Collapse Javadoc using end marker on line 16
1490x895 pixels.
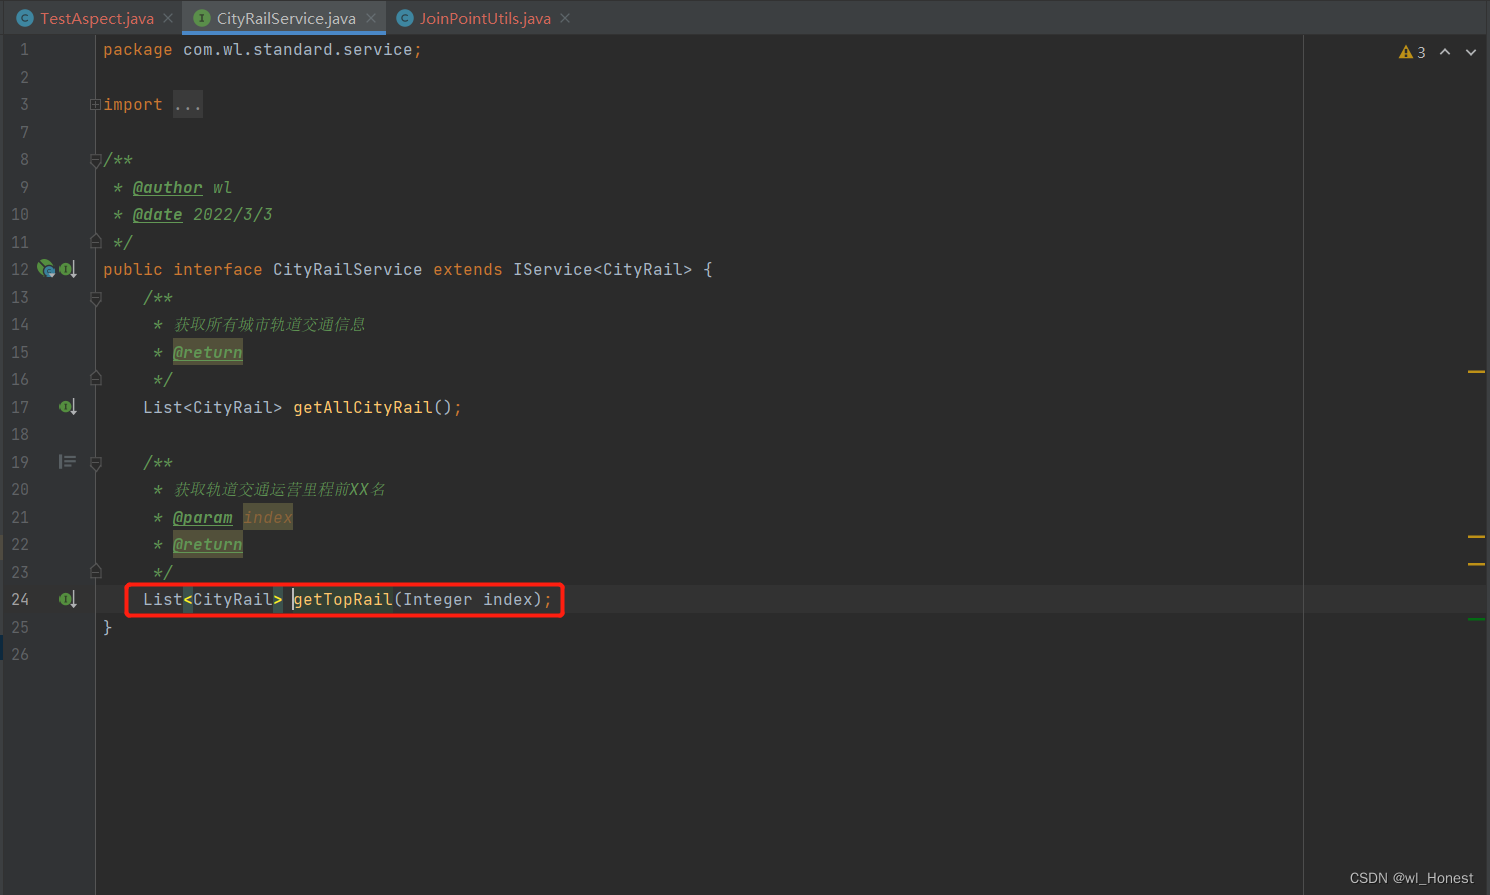96,378
